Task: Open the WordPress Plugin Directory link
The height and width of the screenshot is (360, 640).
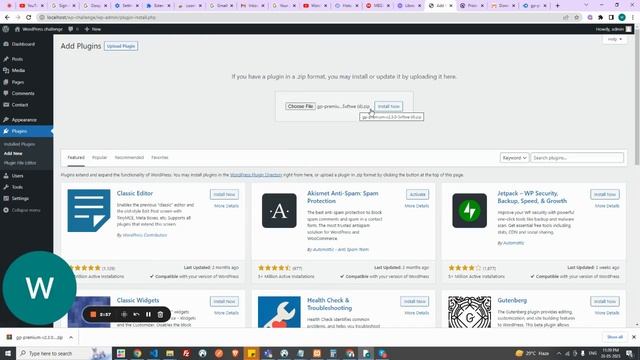Action: pos(256,175)
